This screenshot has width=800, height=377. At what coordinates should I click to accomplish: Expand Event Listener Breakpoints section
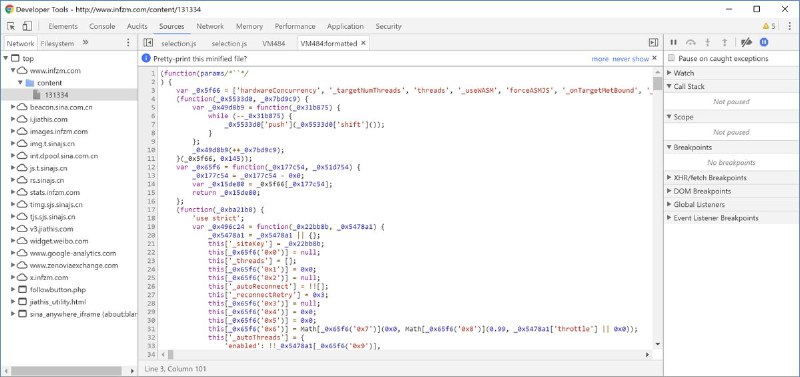click(669, 218)
